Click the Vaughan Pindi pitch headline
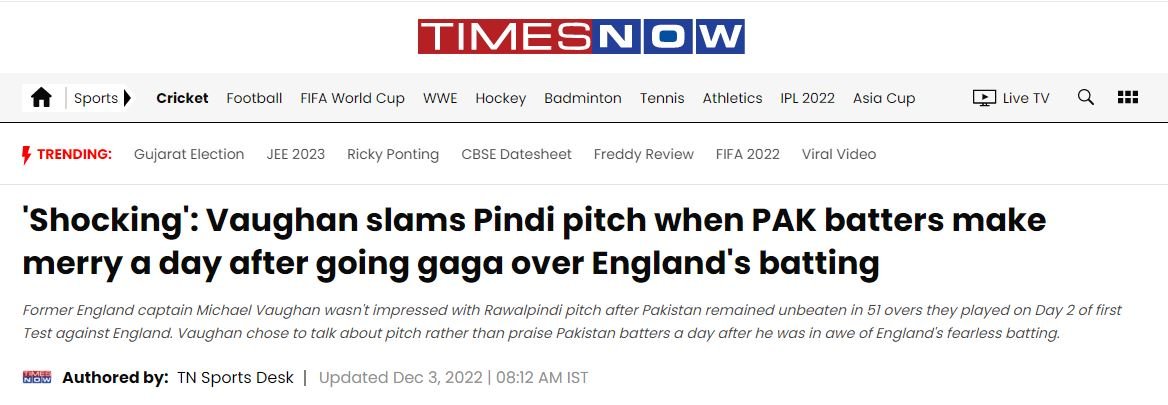1168x405 pixels. click(x=534, y=241)
